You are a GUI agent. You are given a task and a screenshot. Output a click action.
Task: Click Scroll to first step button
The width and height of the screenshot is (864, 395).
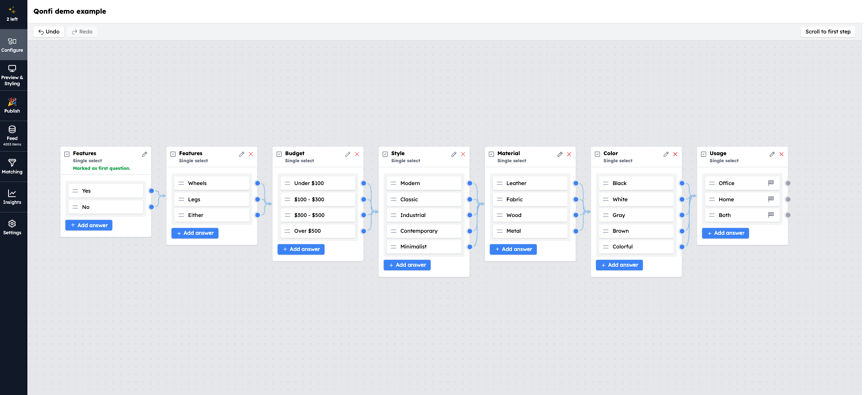point(828,32)
